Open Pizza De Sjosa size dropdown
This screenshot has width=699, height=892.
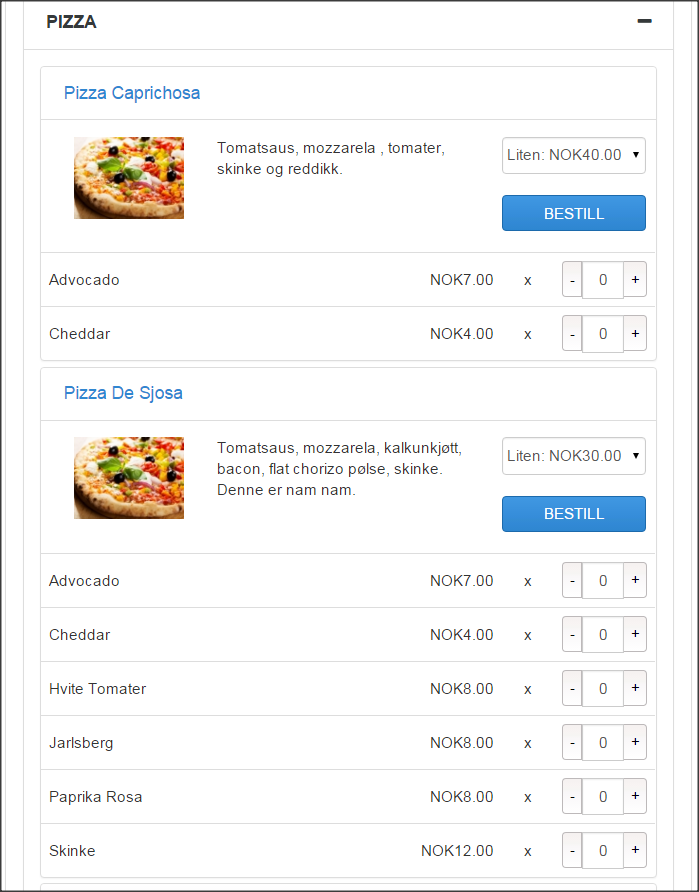573,456
